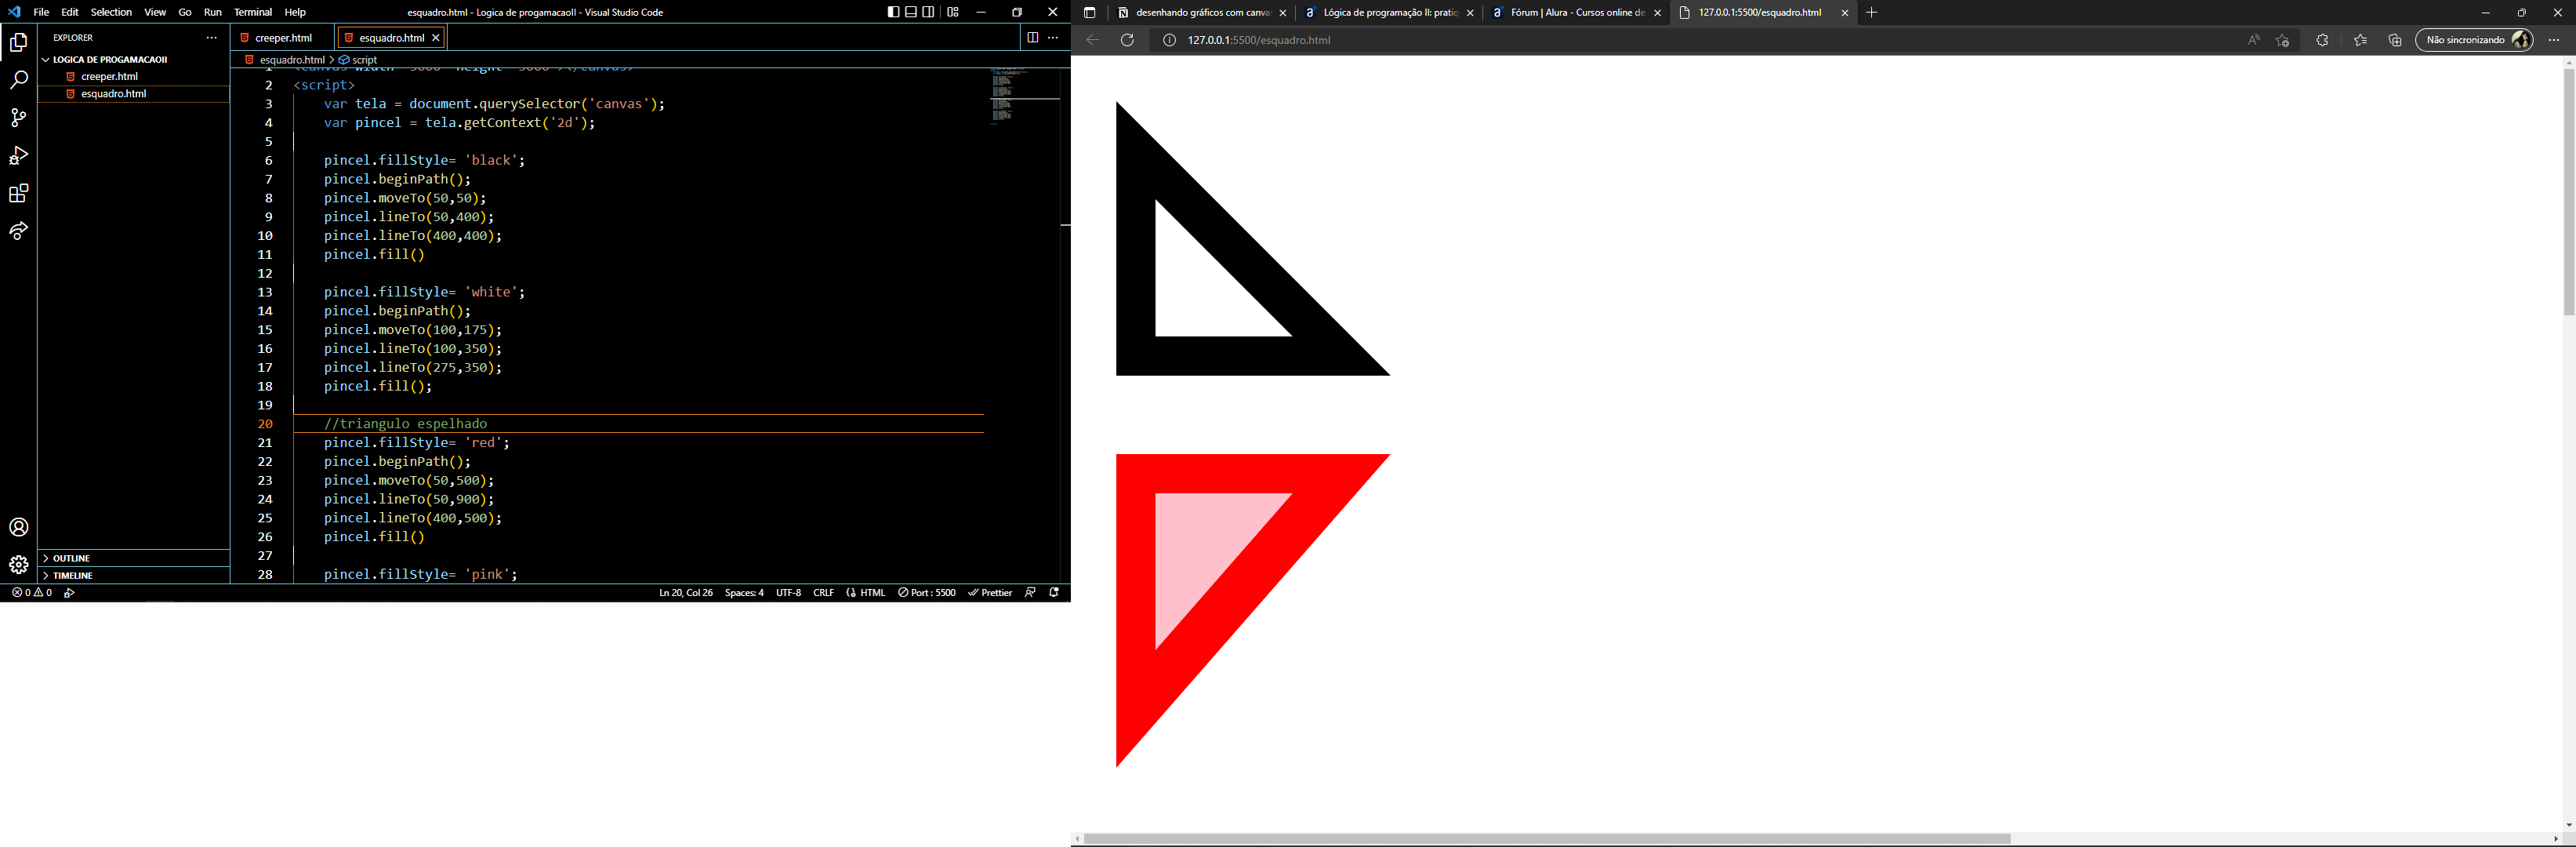Open editor More Actions ellipsis
The width and height of the screenshot is (2576, 847).
click(x=1053, y=38)
